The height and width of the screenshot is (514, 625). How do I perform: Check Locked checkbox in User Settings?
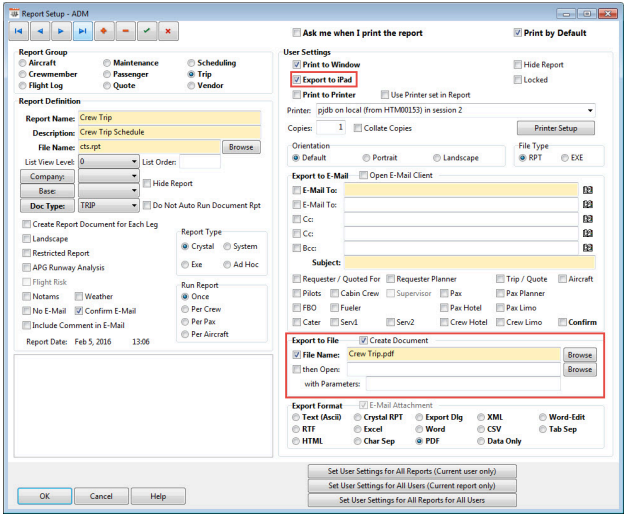pos(517,80)
